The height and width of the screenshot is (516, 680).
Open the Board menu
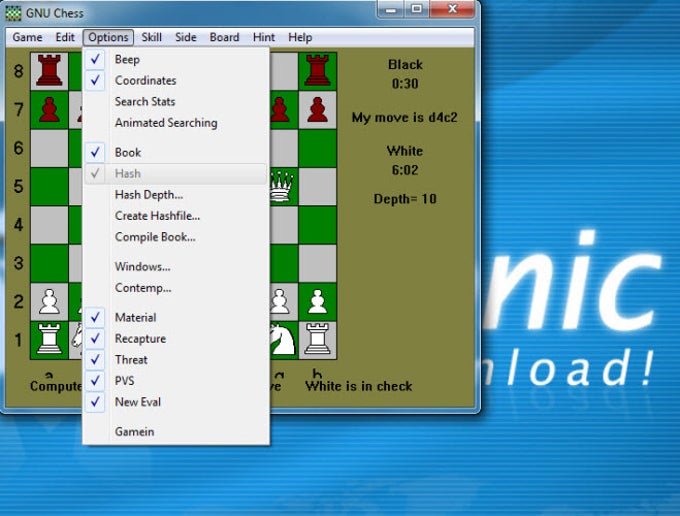click(224, 37)
